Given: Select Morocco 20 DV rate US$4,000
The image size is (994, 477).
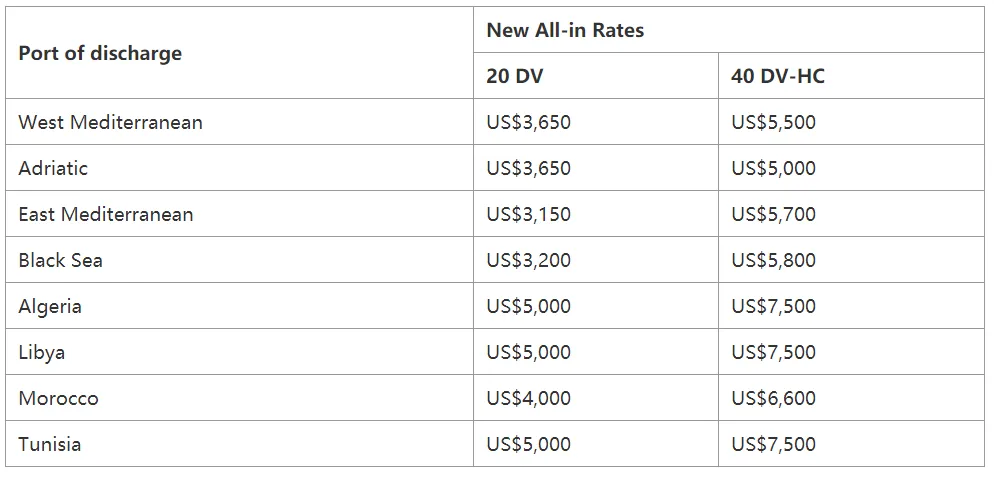Looking at the screenshot, I should (x=528, y=398).
